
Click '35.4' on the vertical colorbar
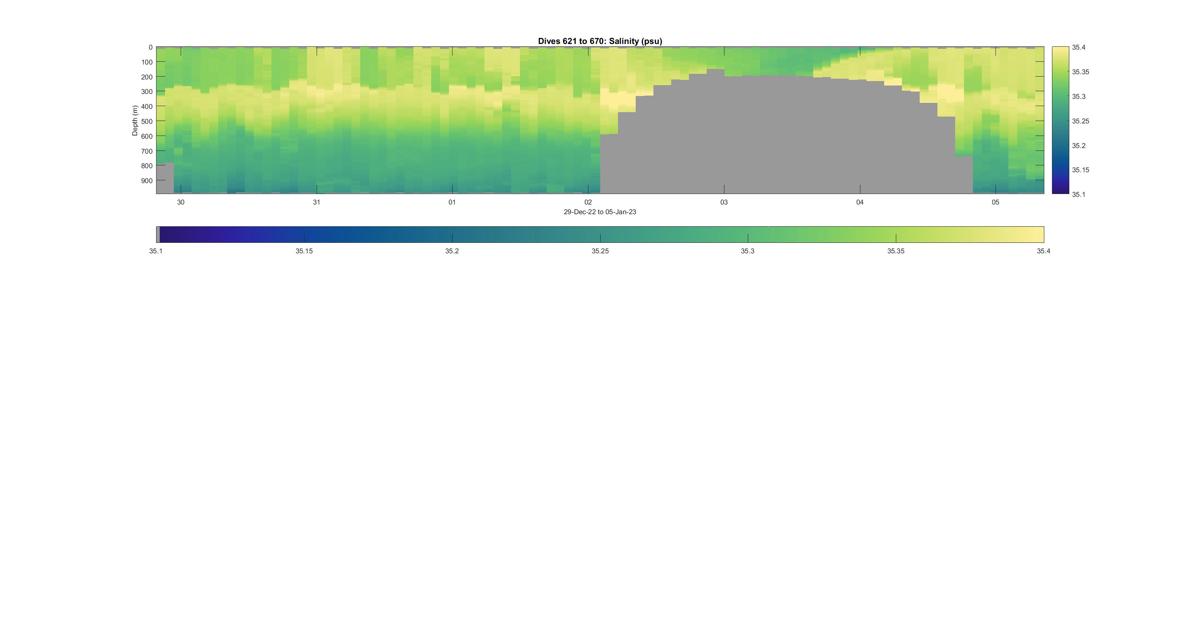(1079, 47)
